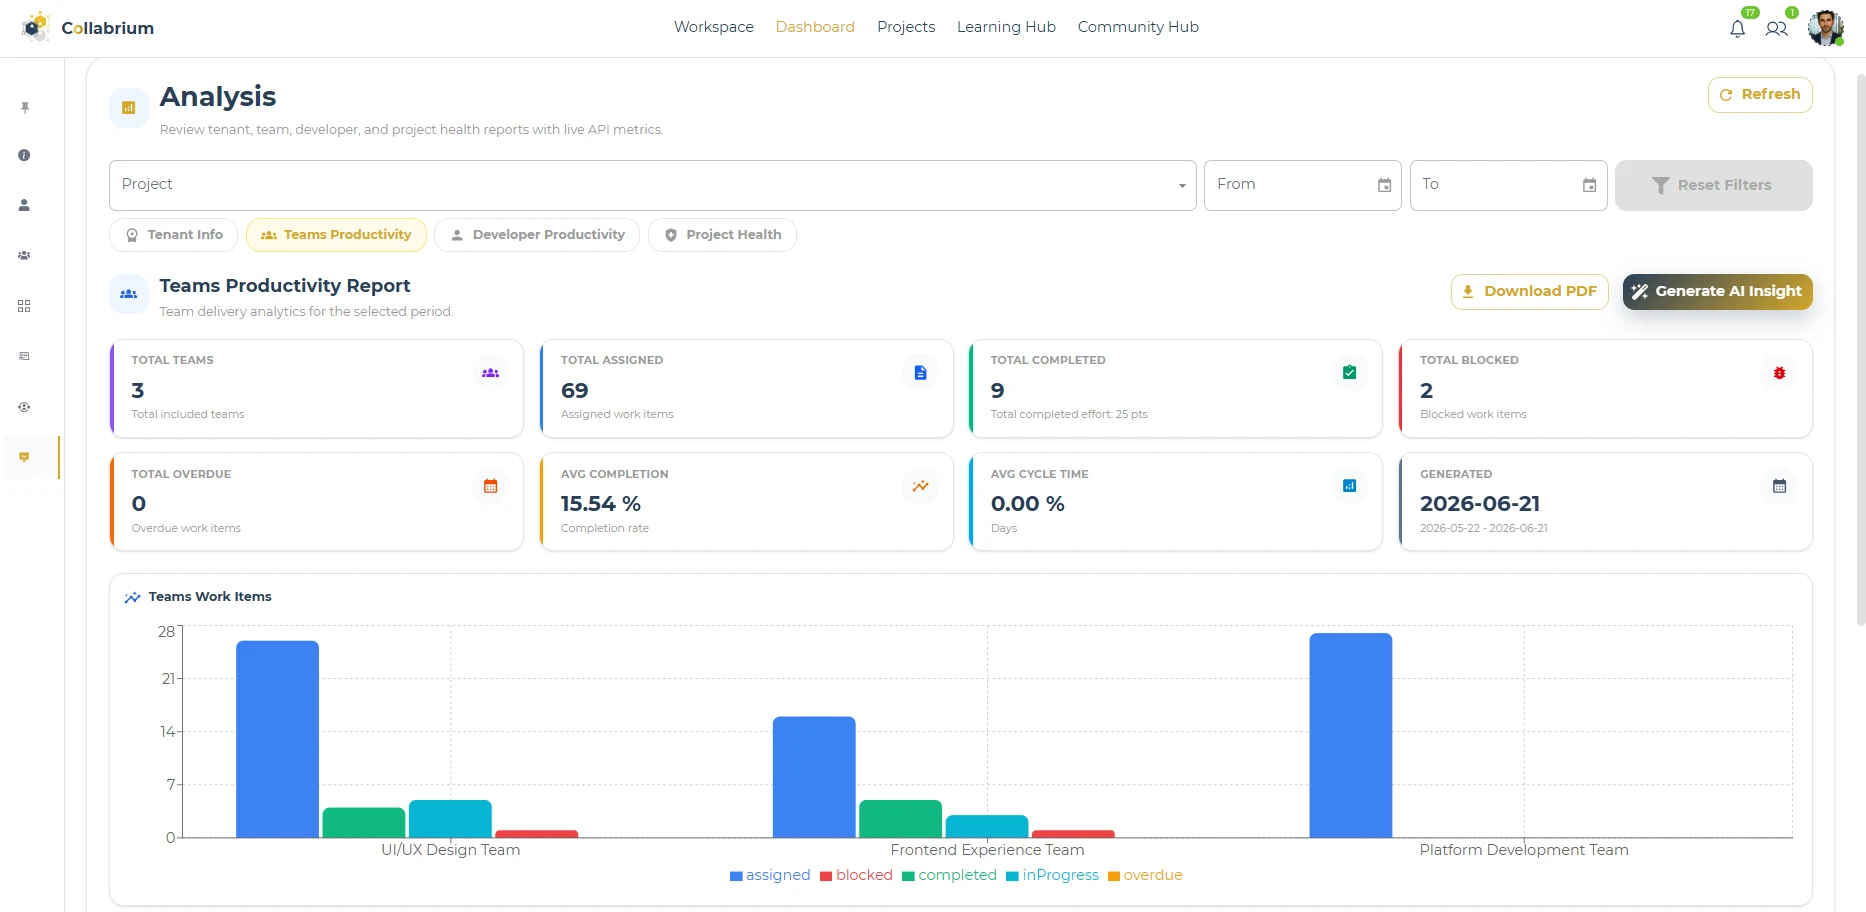1866x912 pixels.
Task: Click the UI/UX Design Team axis label
Action: (x=450, y=850)
